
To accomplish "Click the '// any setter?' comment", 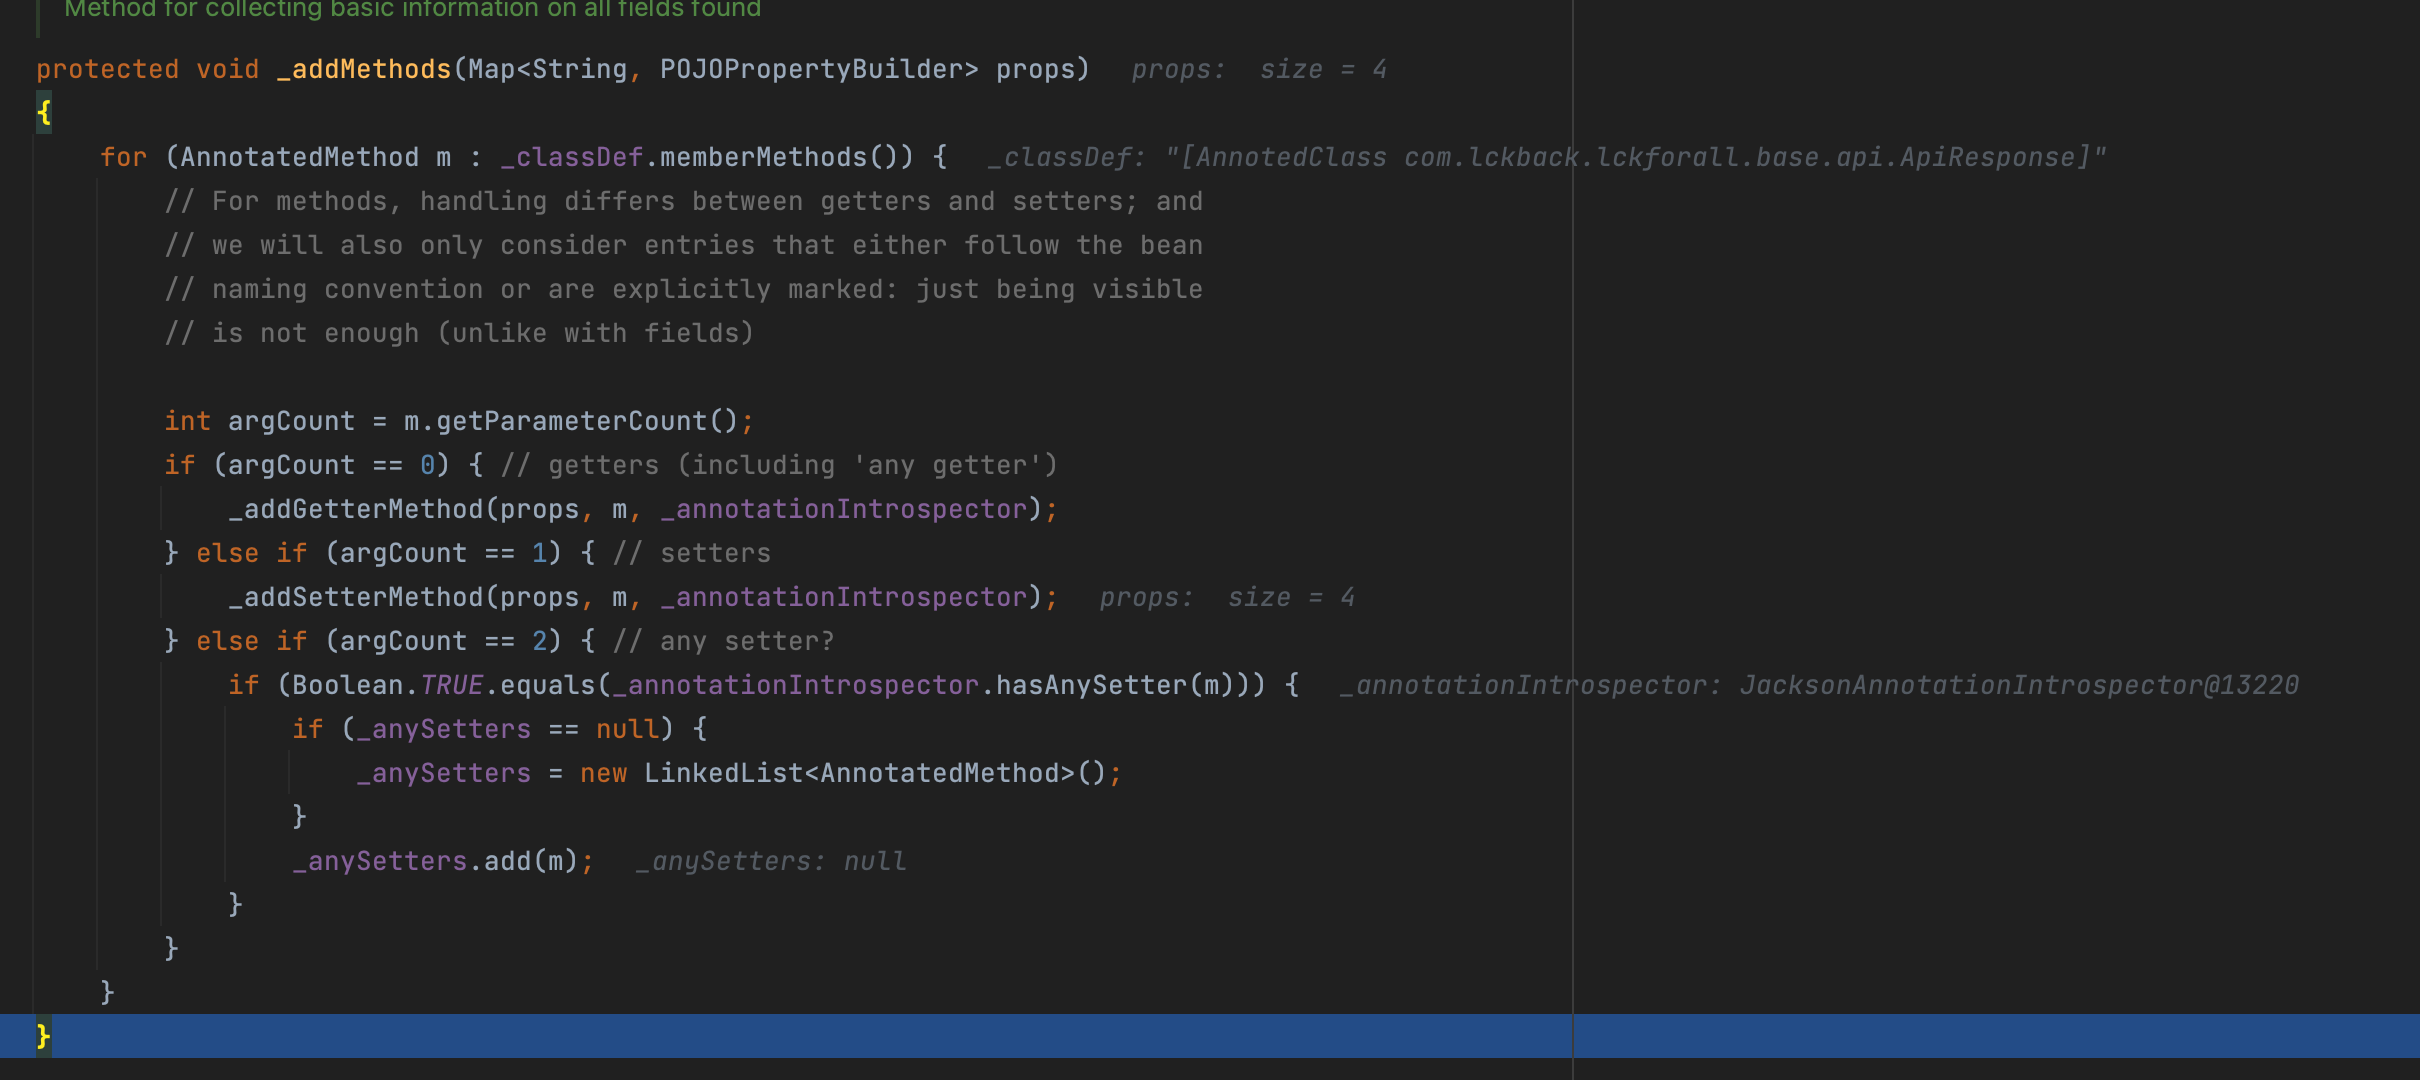I will pyautogui.click(x=723, y=641).
